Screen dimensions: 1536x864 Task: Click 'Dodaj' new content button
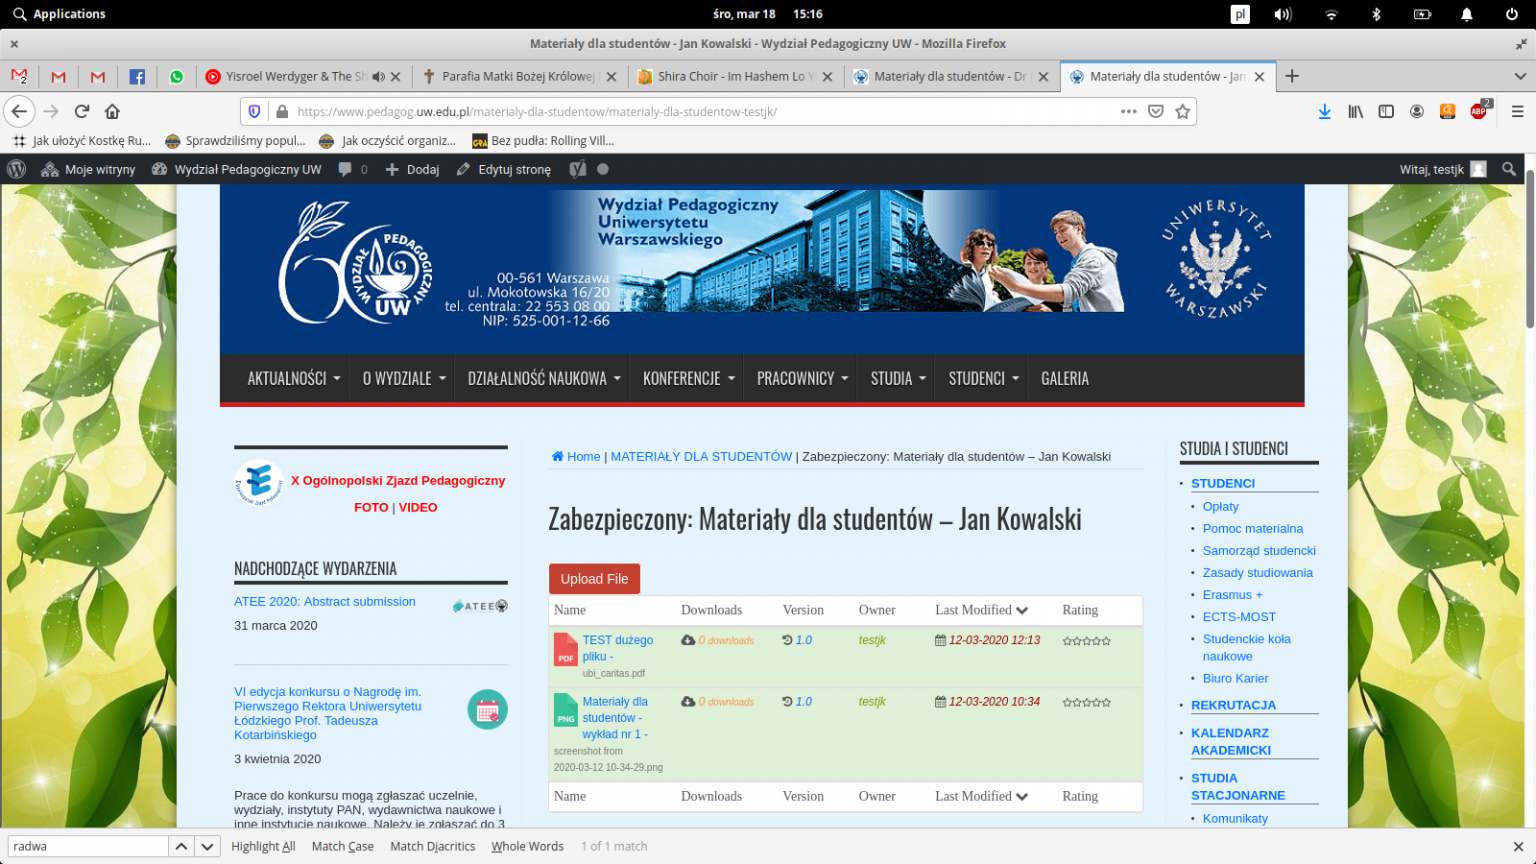[x=413, y=169]
